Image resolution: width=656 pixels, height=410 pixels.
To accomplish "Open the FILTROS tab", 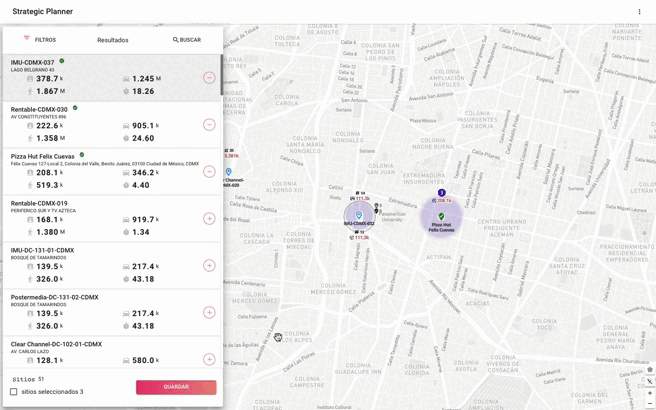I will (x=40, y=40).
